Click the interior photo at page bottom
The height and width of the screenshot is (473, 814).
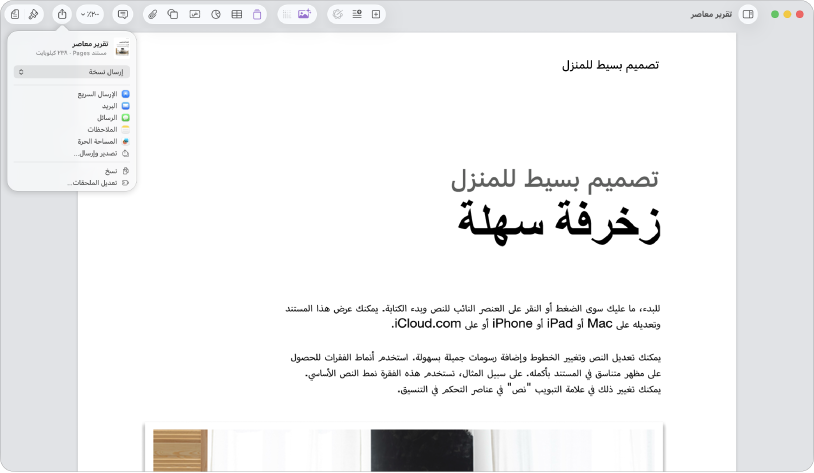pyautogui.click(x=404, y=448)
